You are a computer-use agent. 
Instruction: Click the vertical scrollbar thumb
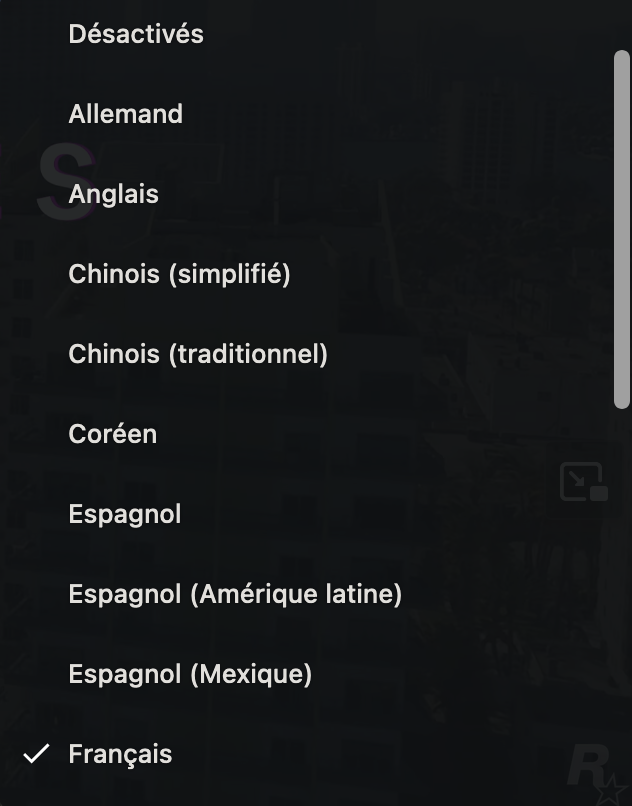click(621, 228)
